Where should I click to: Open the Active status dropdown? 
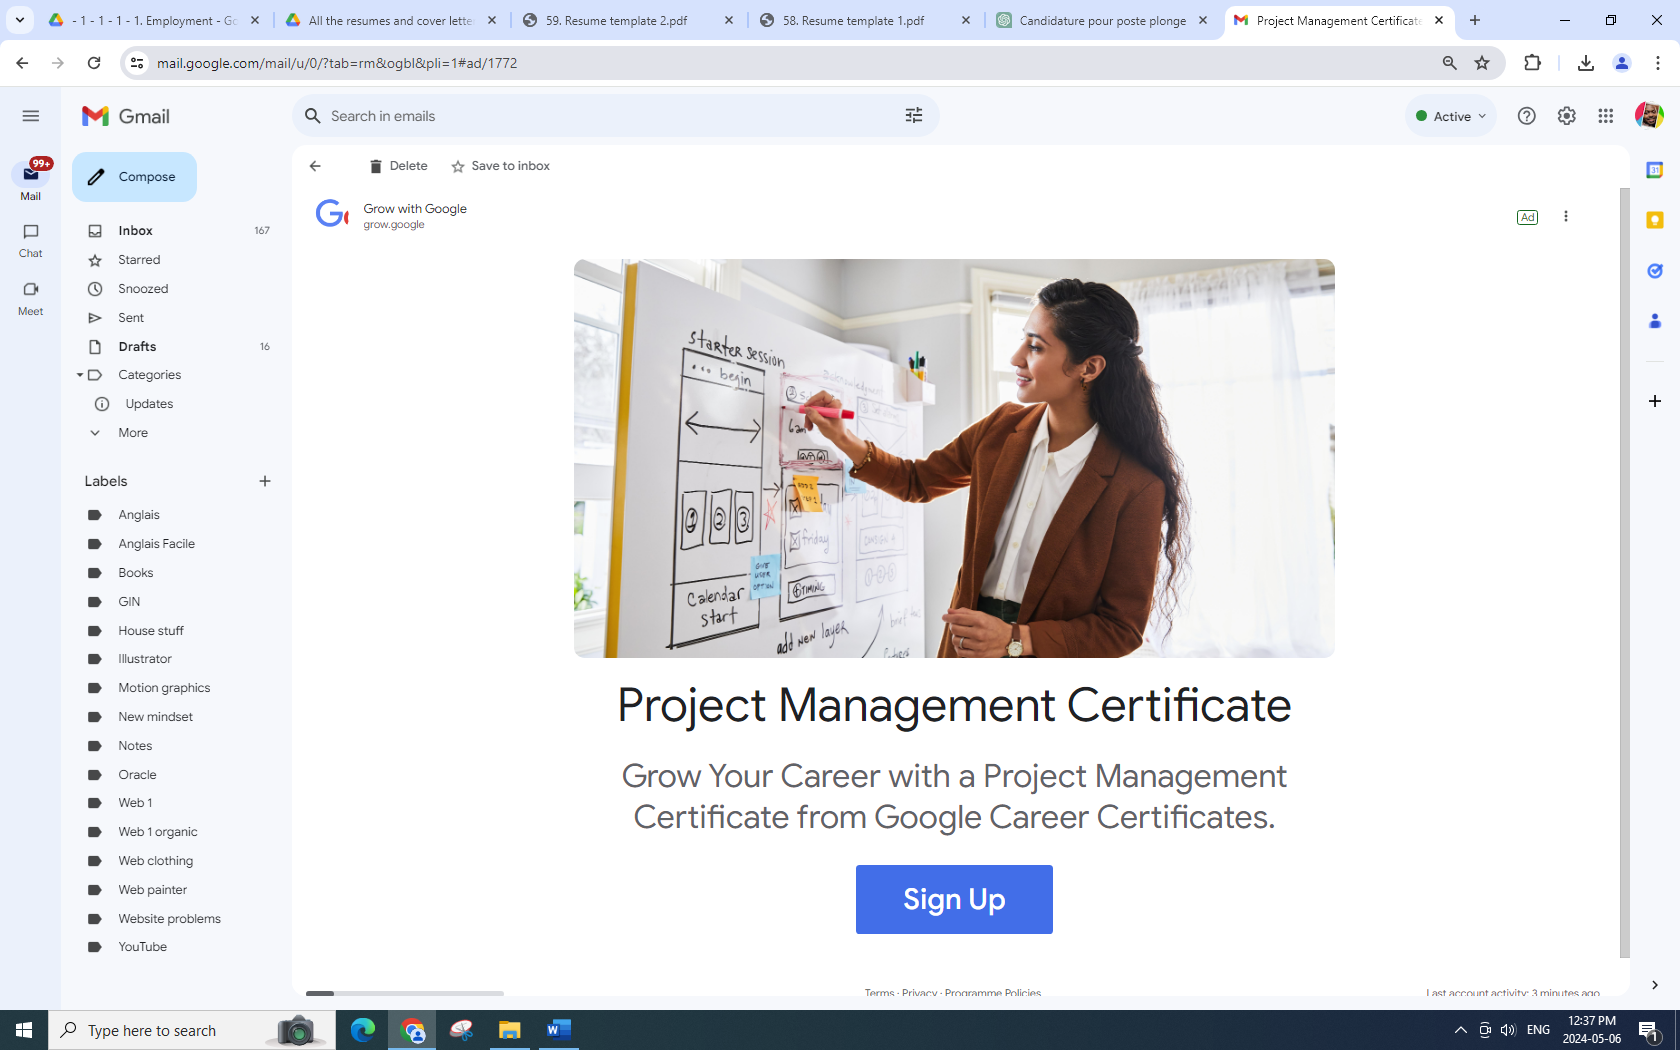pyautogui.click(x=1450, y=116)
